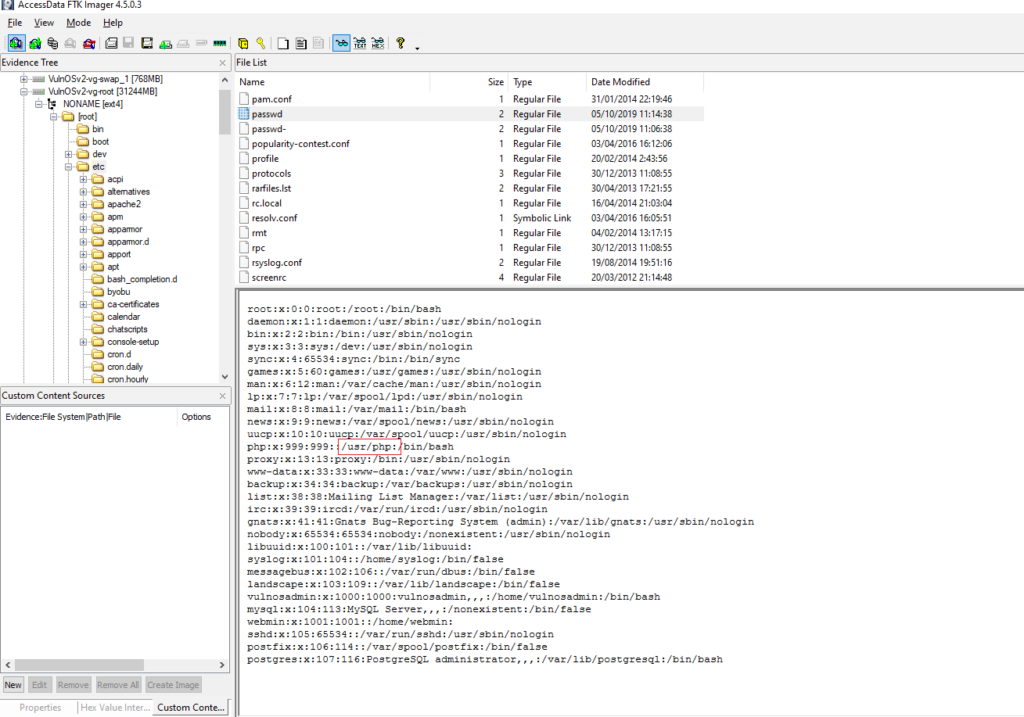Click the Detect EFS Encryption key icon

[258, 43]
